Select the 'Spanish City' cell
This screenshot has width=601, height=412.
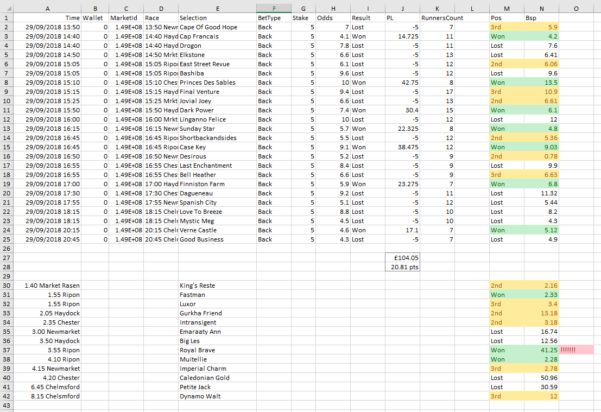click(217, 202)
